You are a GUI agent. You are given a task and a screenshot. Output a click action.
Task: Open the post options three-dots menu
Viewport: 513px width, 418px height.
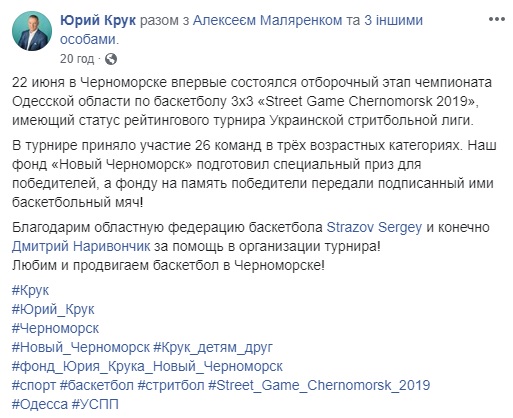[x=496, y=19]
